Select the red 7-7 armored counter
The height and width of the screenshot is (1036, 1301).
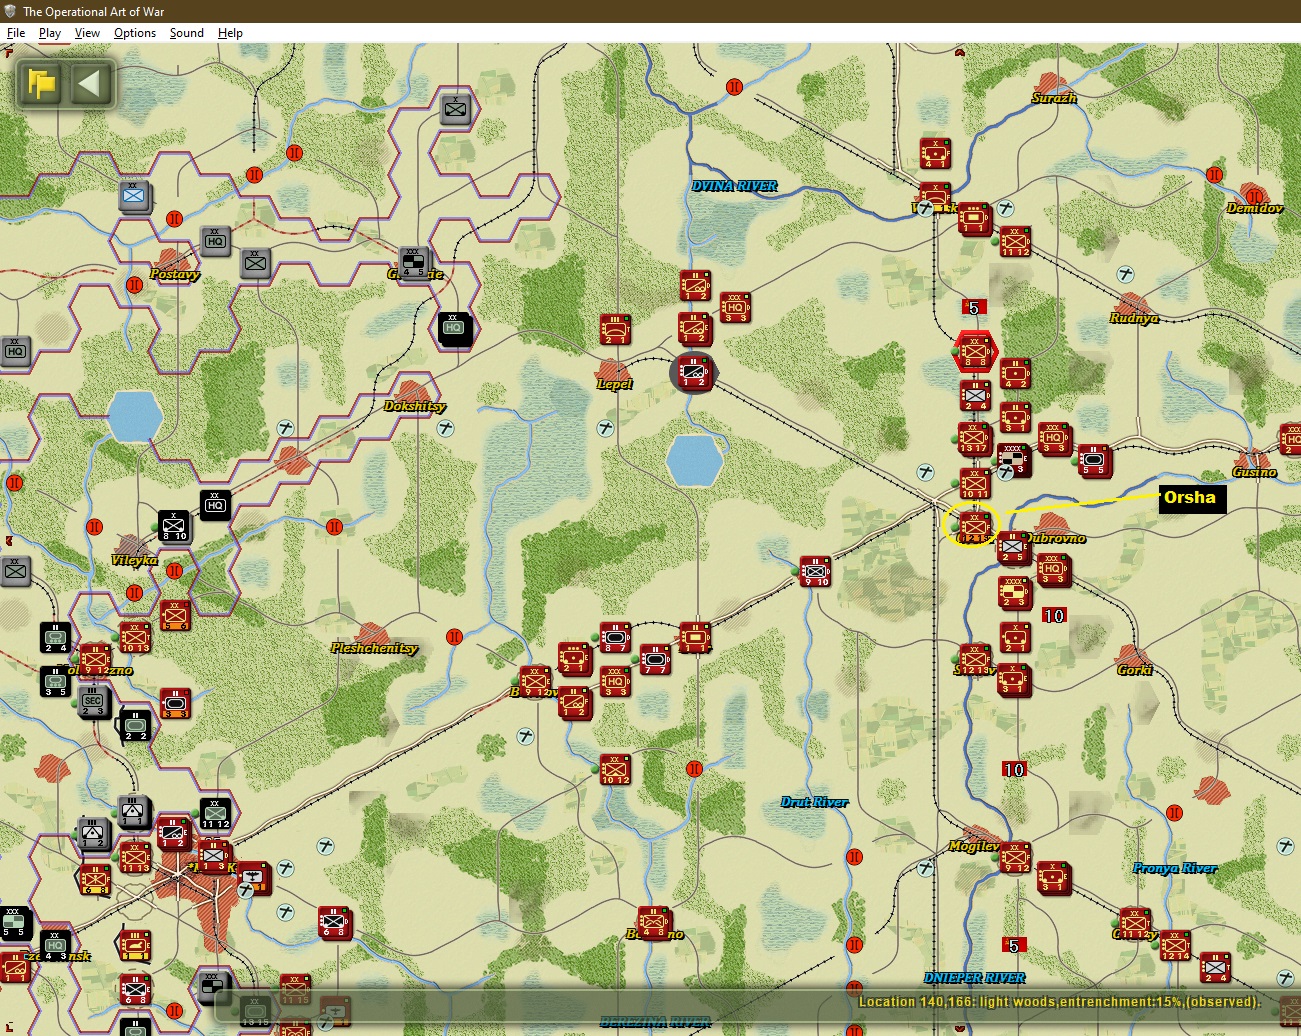[x=655, y=659]
